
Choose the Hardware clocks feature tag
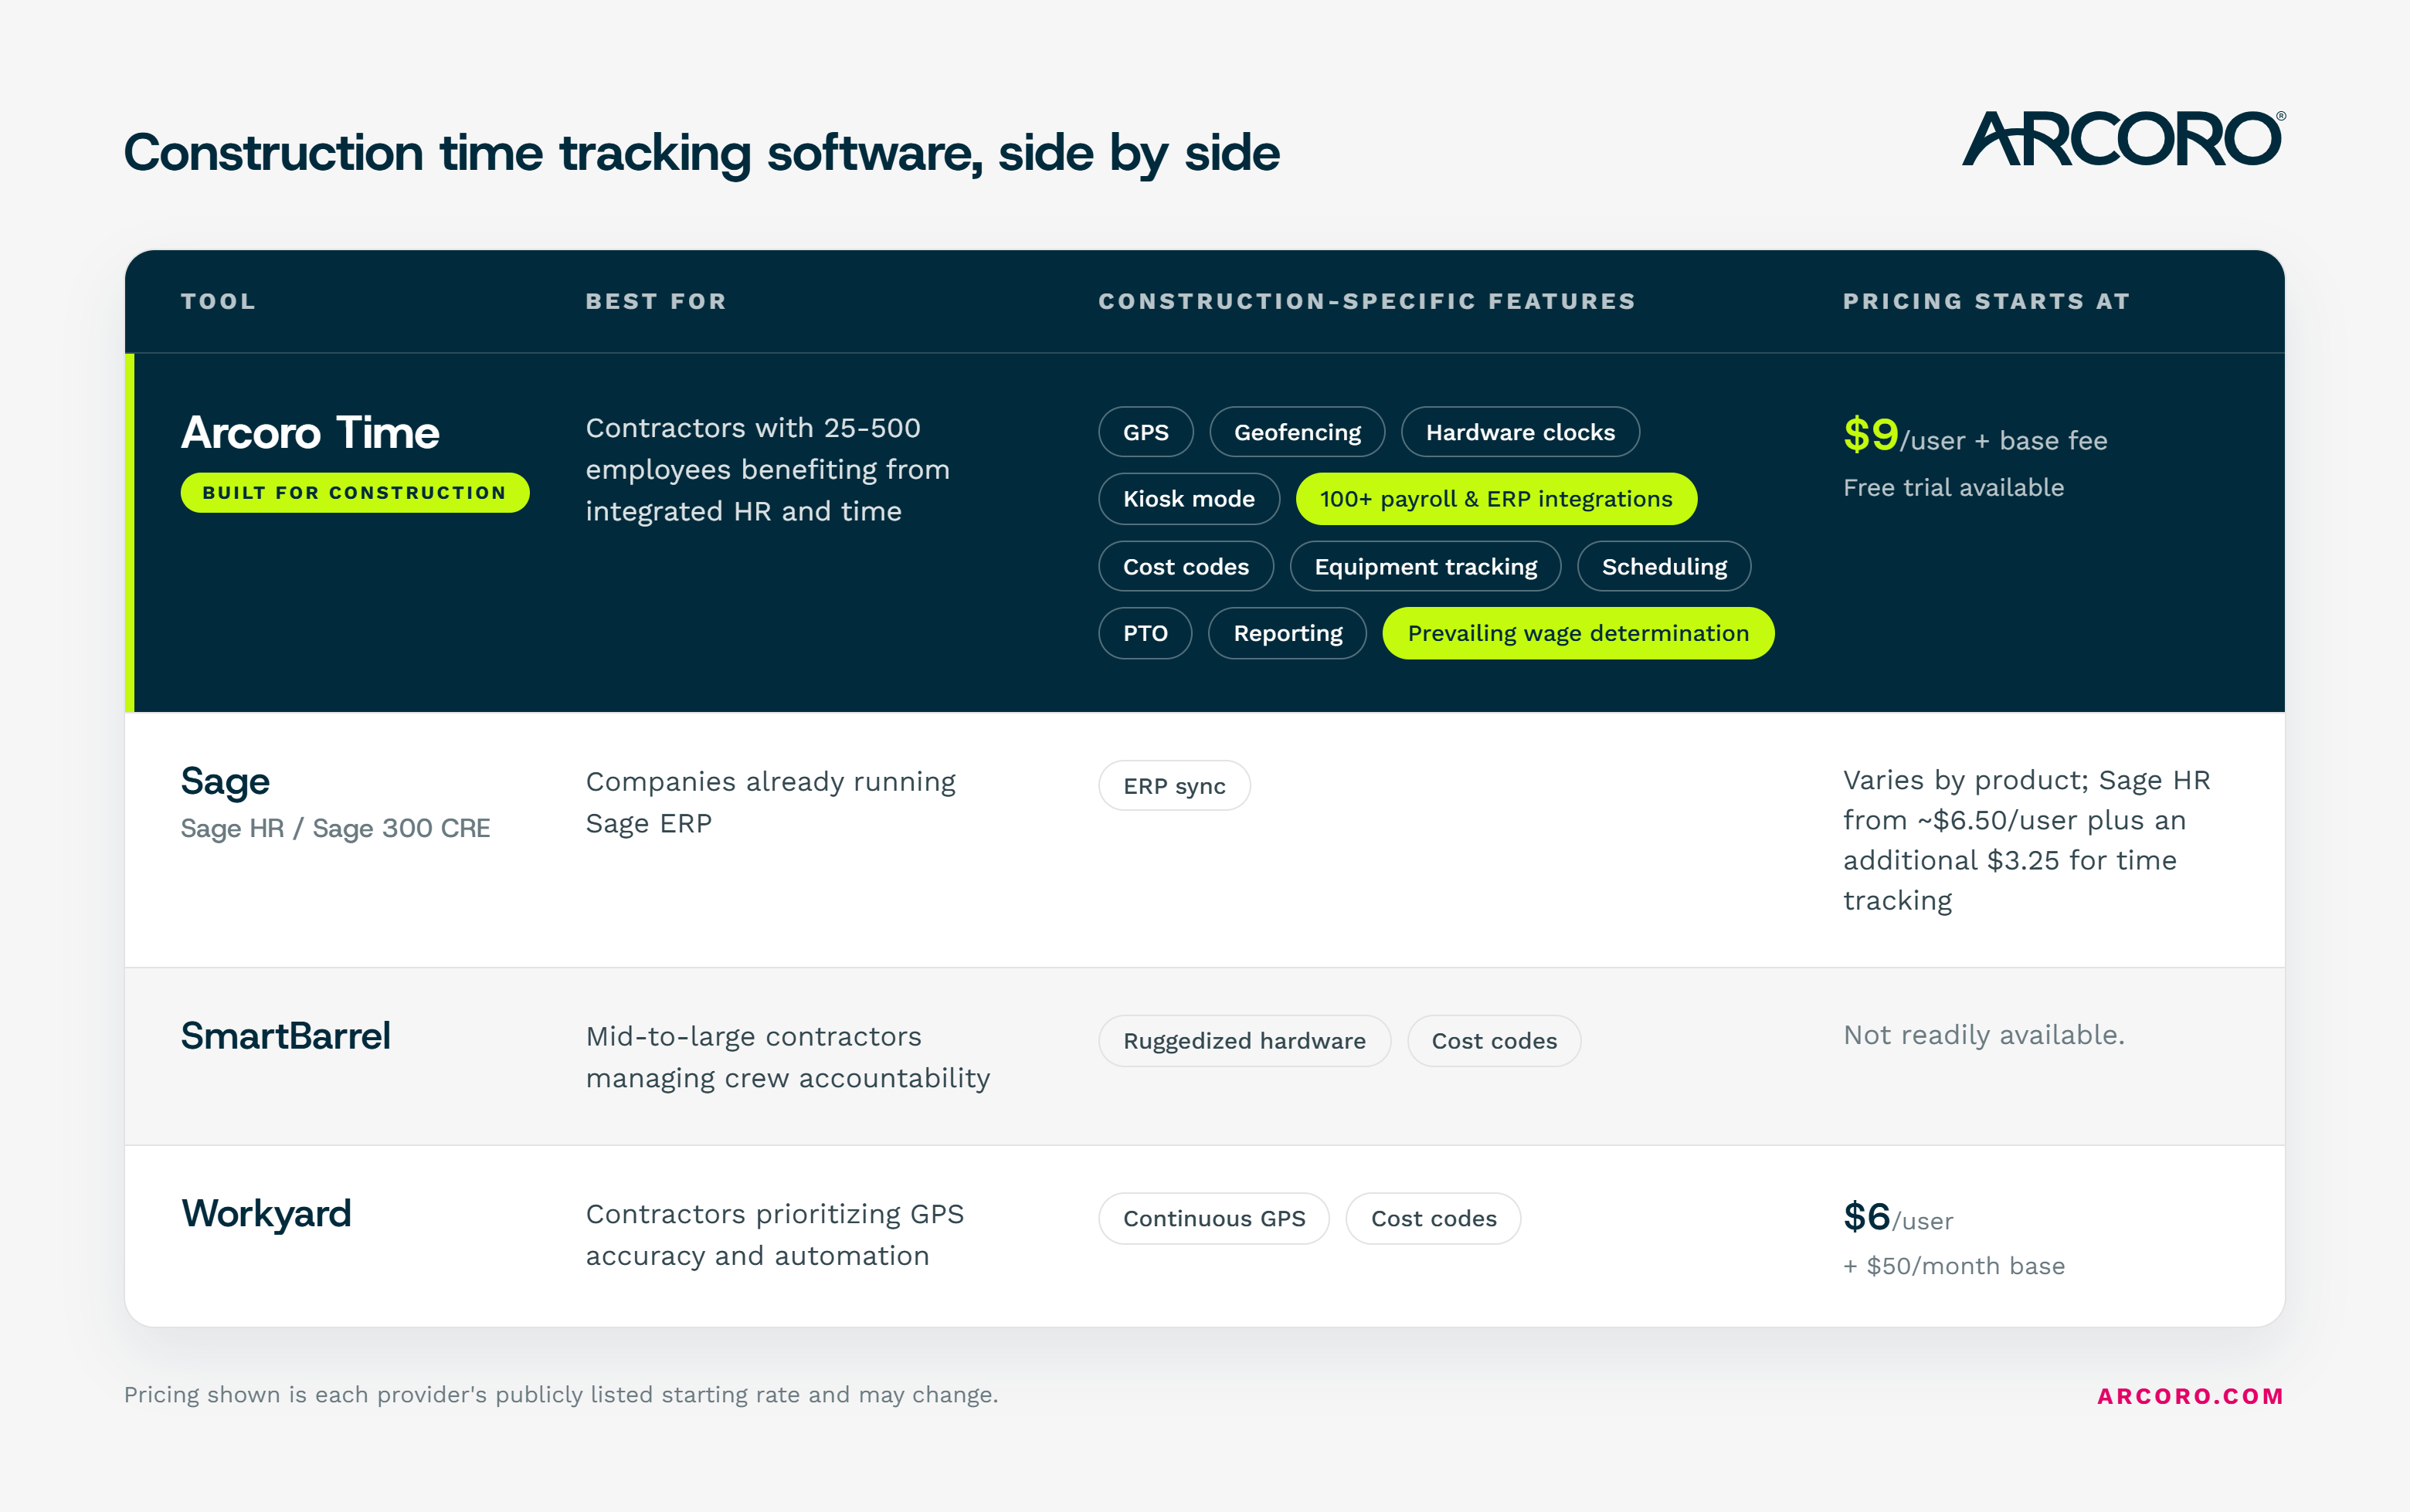[x=1520, y=432]
